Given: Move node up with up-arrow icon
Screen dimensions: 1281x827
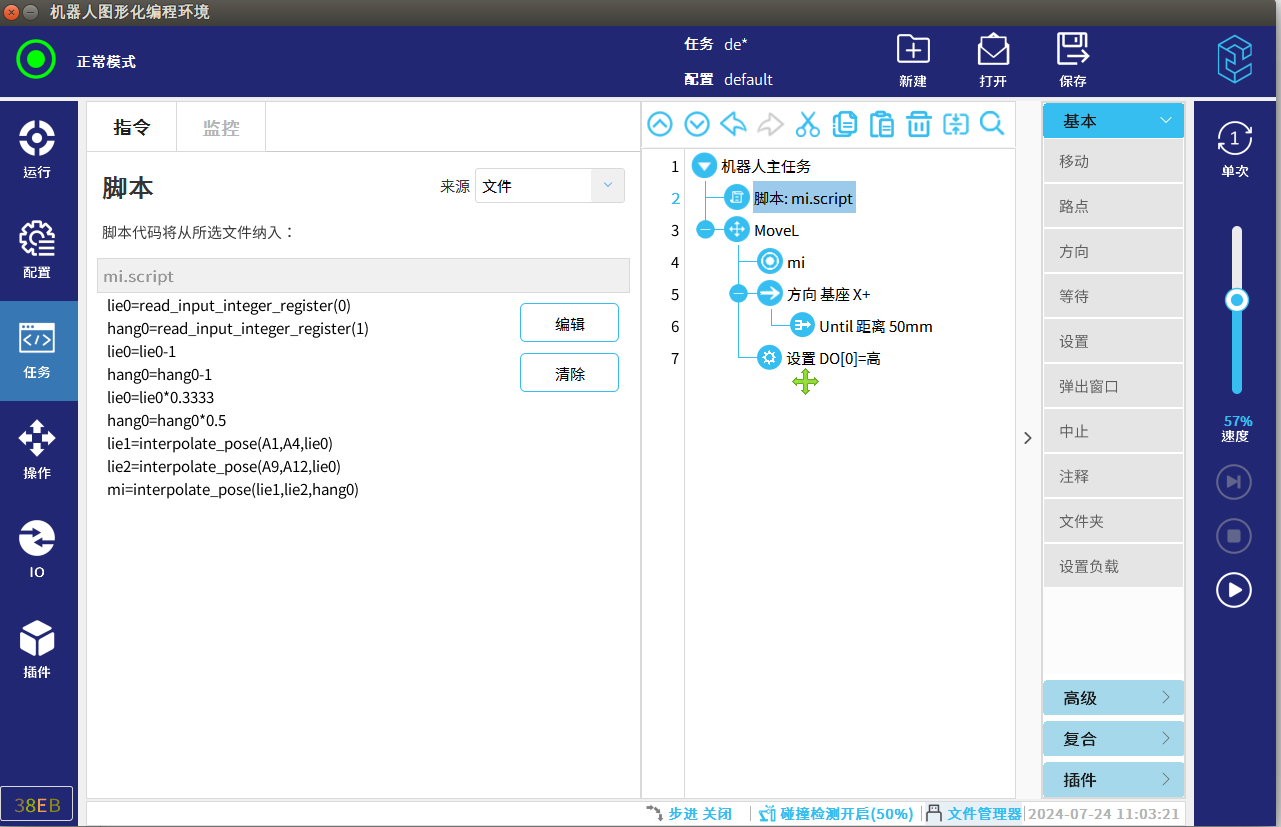Looking at the screenshot, I should (x=660, y=124).
